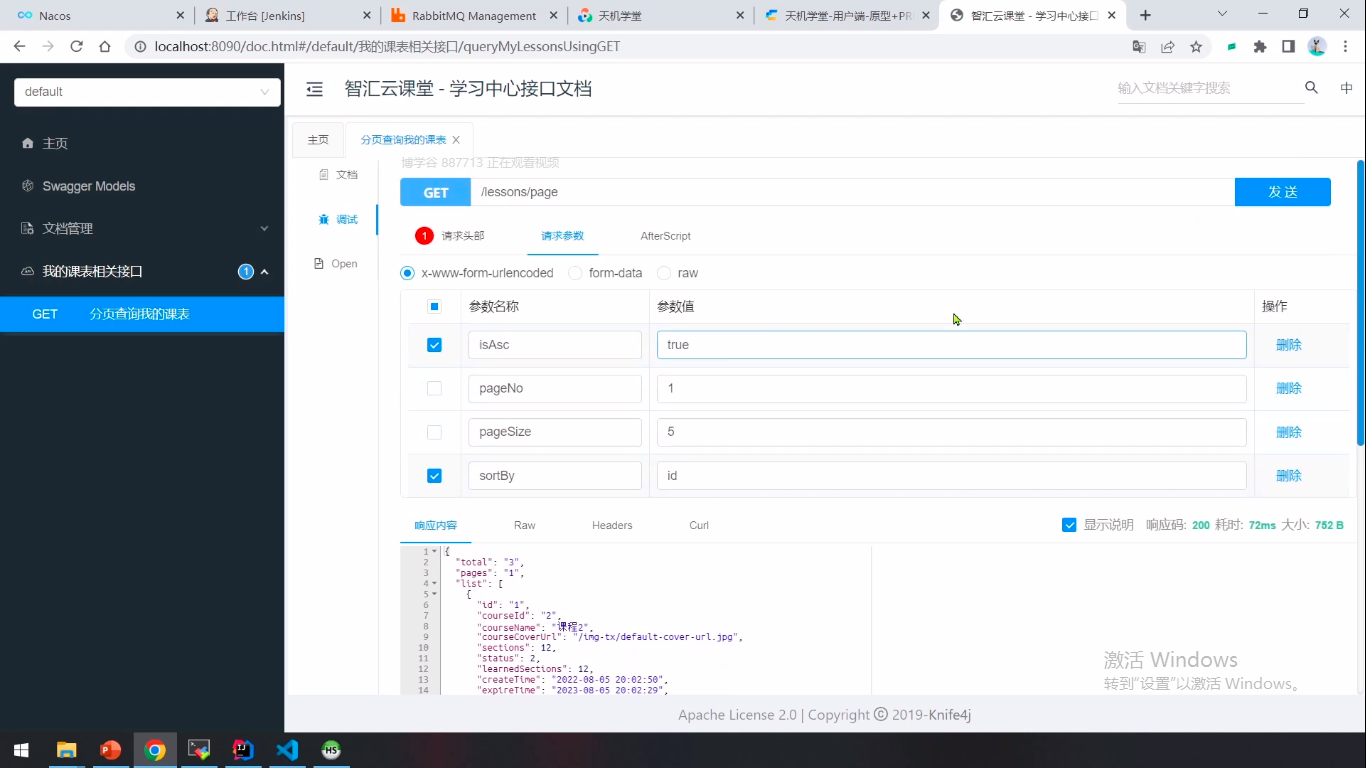Open the browser tab search chevron
This screenshot has width=1366, height=768.
coord(1222,14)
